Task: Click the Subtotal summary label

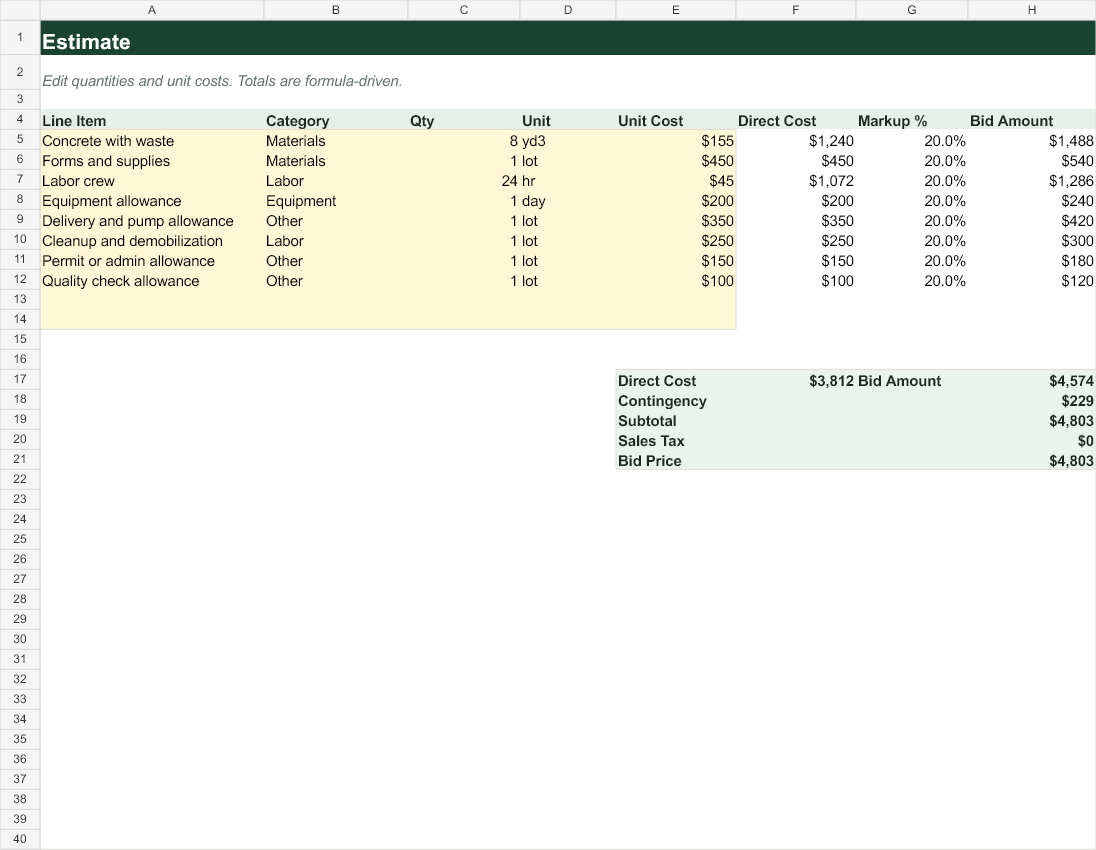Action: 675,421
